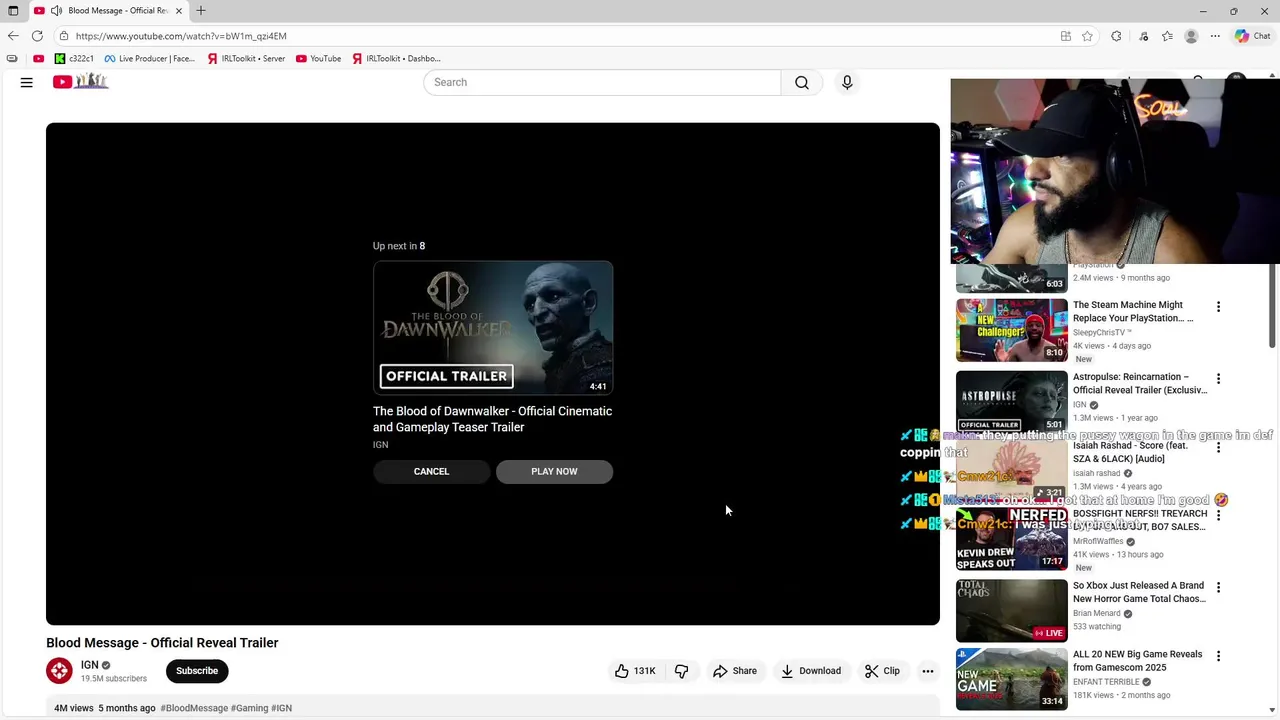Open the MrRoflWaffles channel name
The width and height of the screenshot is (1280, 720).
coord(1098,541)
